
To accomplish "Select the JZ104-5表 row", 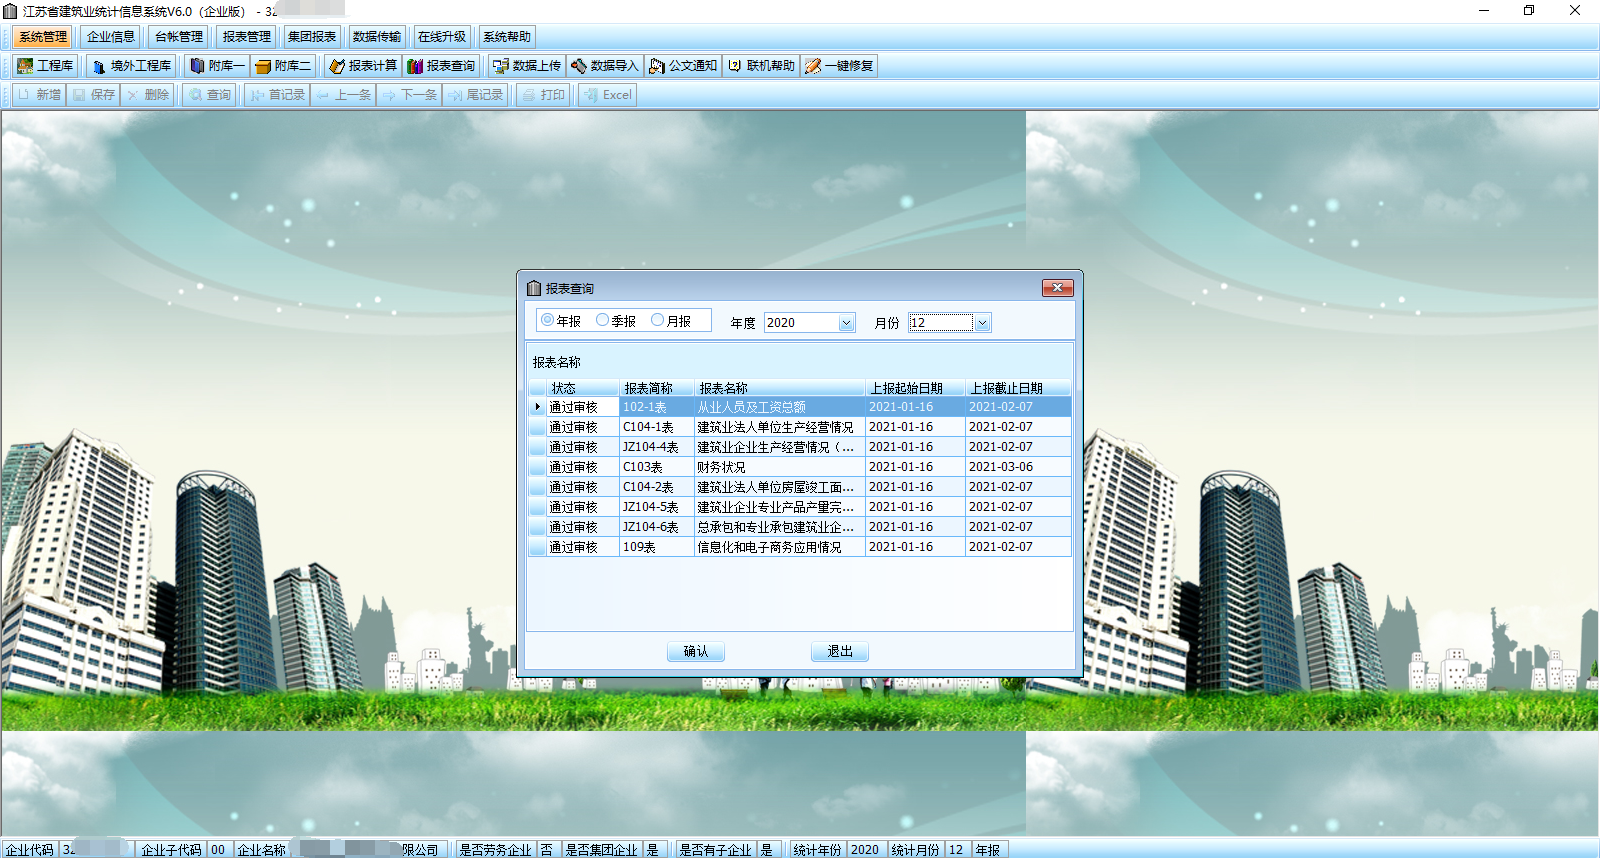I will pos(800,507).
